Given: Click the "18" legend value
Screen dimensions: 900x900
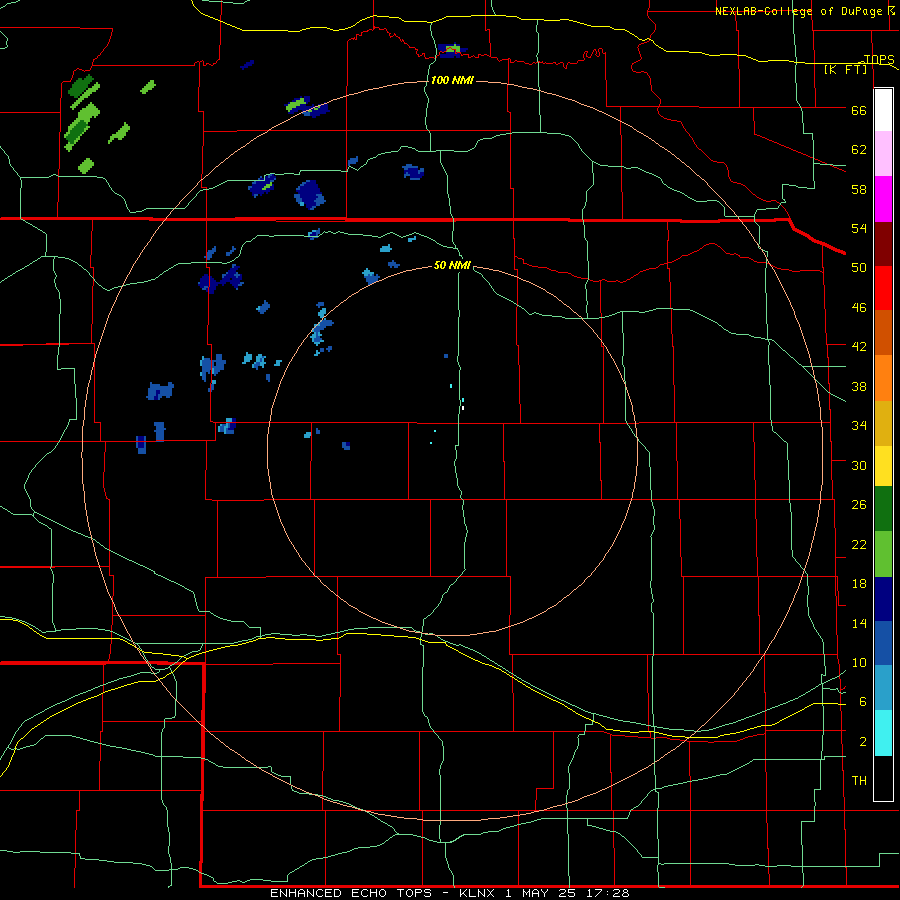Looking at the screenshot, I should [859, 584].
